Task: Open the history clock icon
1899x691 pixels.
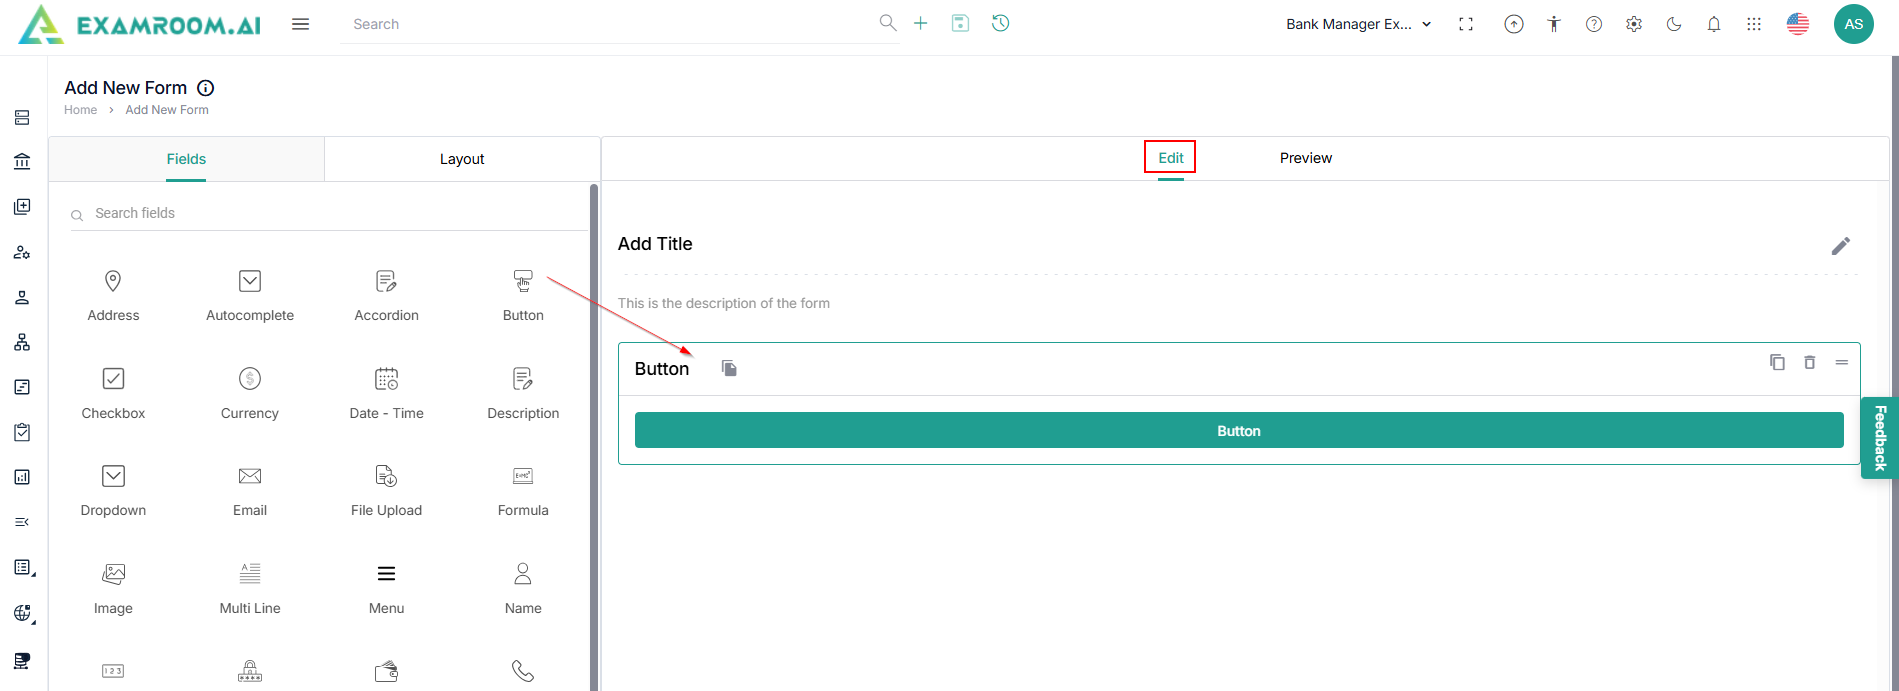Action: pyautogui.click(x=1000, y=23)
